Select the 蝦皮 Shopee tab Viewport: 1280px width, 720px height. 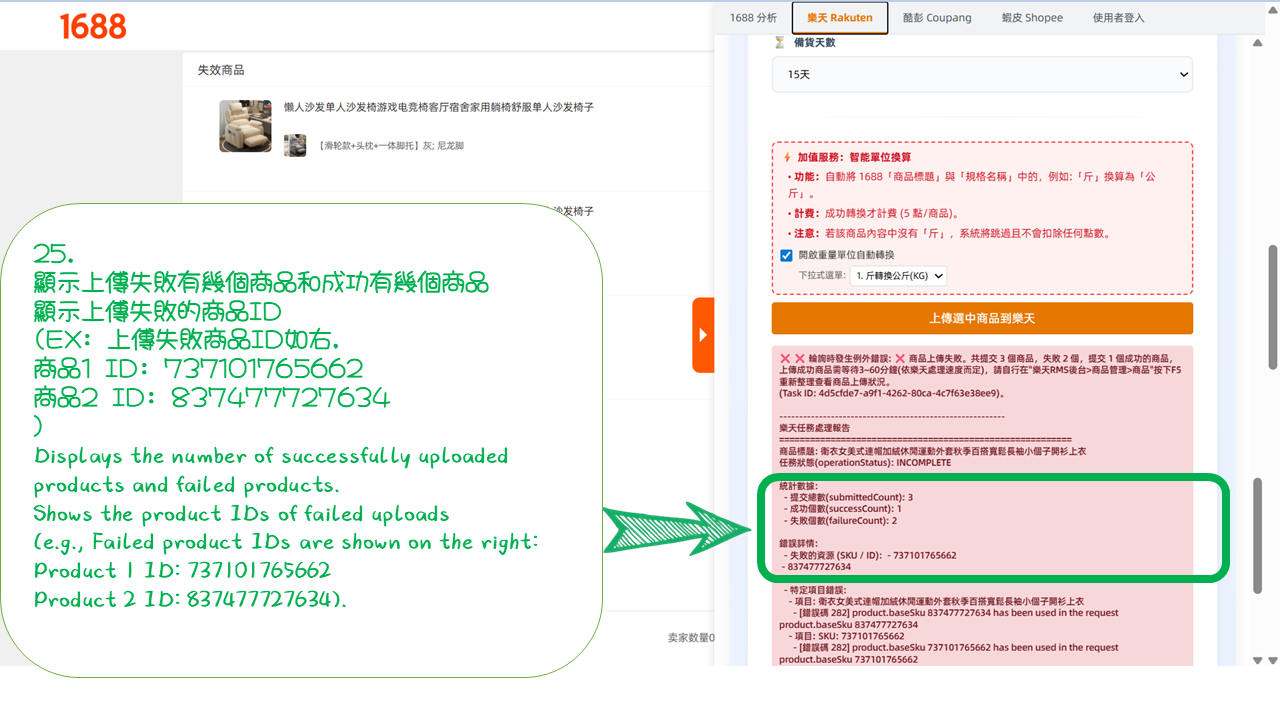(x=1032, y=18)
